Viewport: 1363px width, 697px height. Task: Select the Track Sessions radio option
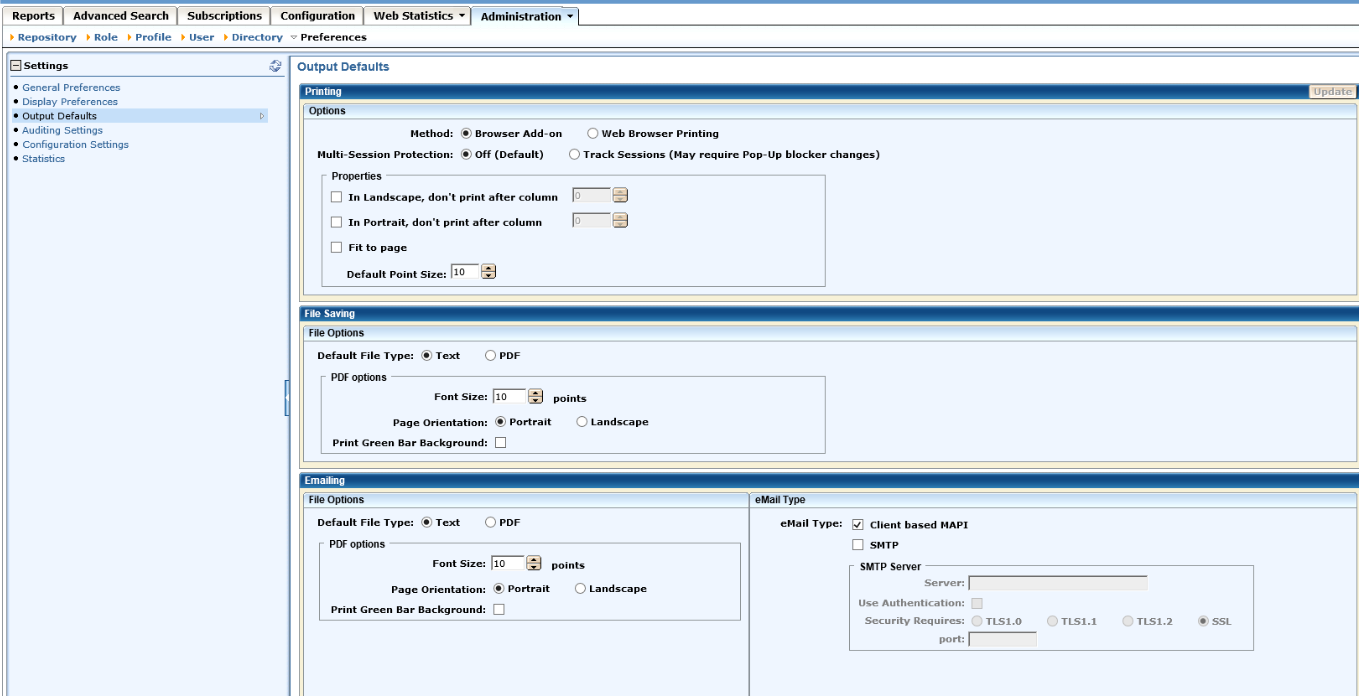(574, 155)
